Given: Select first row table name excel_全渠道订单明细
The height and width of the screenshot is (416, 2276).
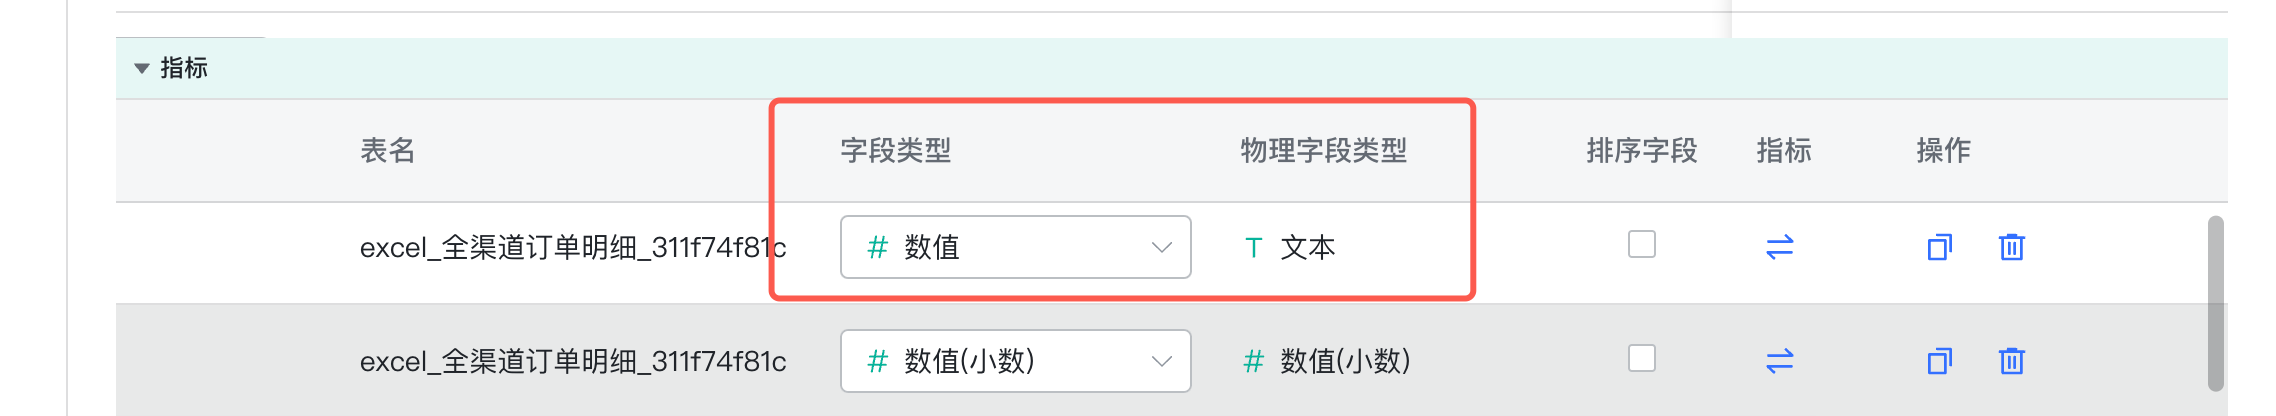Looking at the screenshot, I should pos(572,248).
